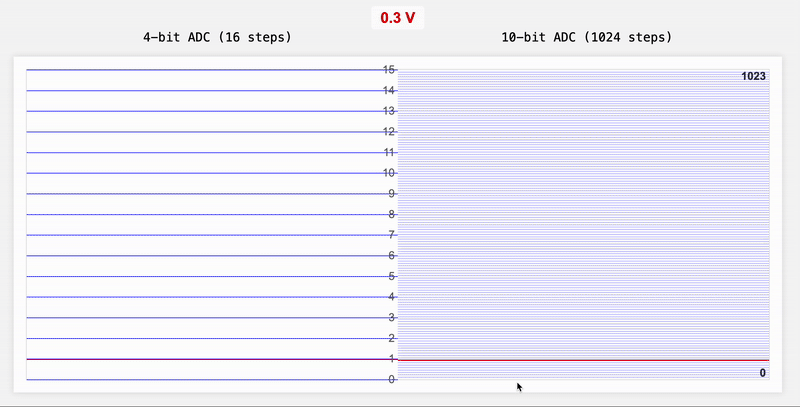
Task: Click the step label 8
Action: point(392,214)
